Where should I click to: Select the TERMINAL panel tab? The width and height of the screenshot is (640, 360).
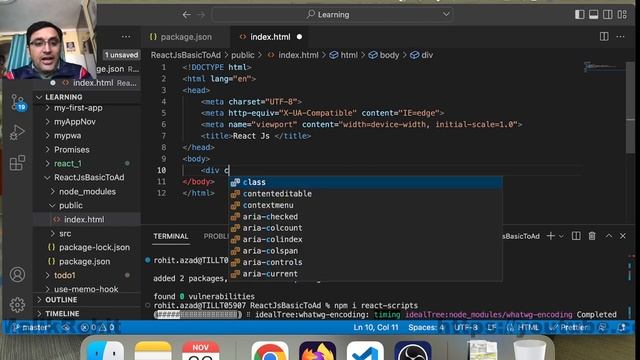(171, 236)
